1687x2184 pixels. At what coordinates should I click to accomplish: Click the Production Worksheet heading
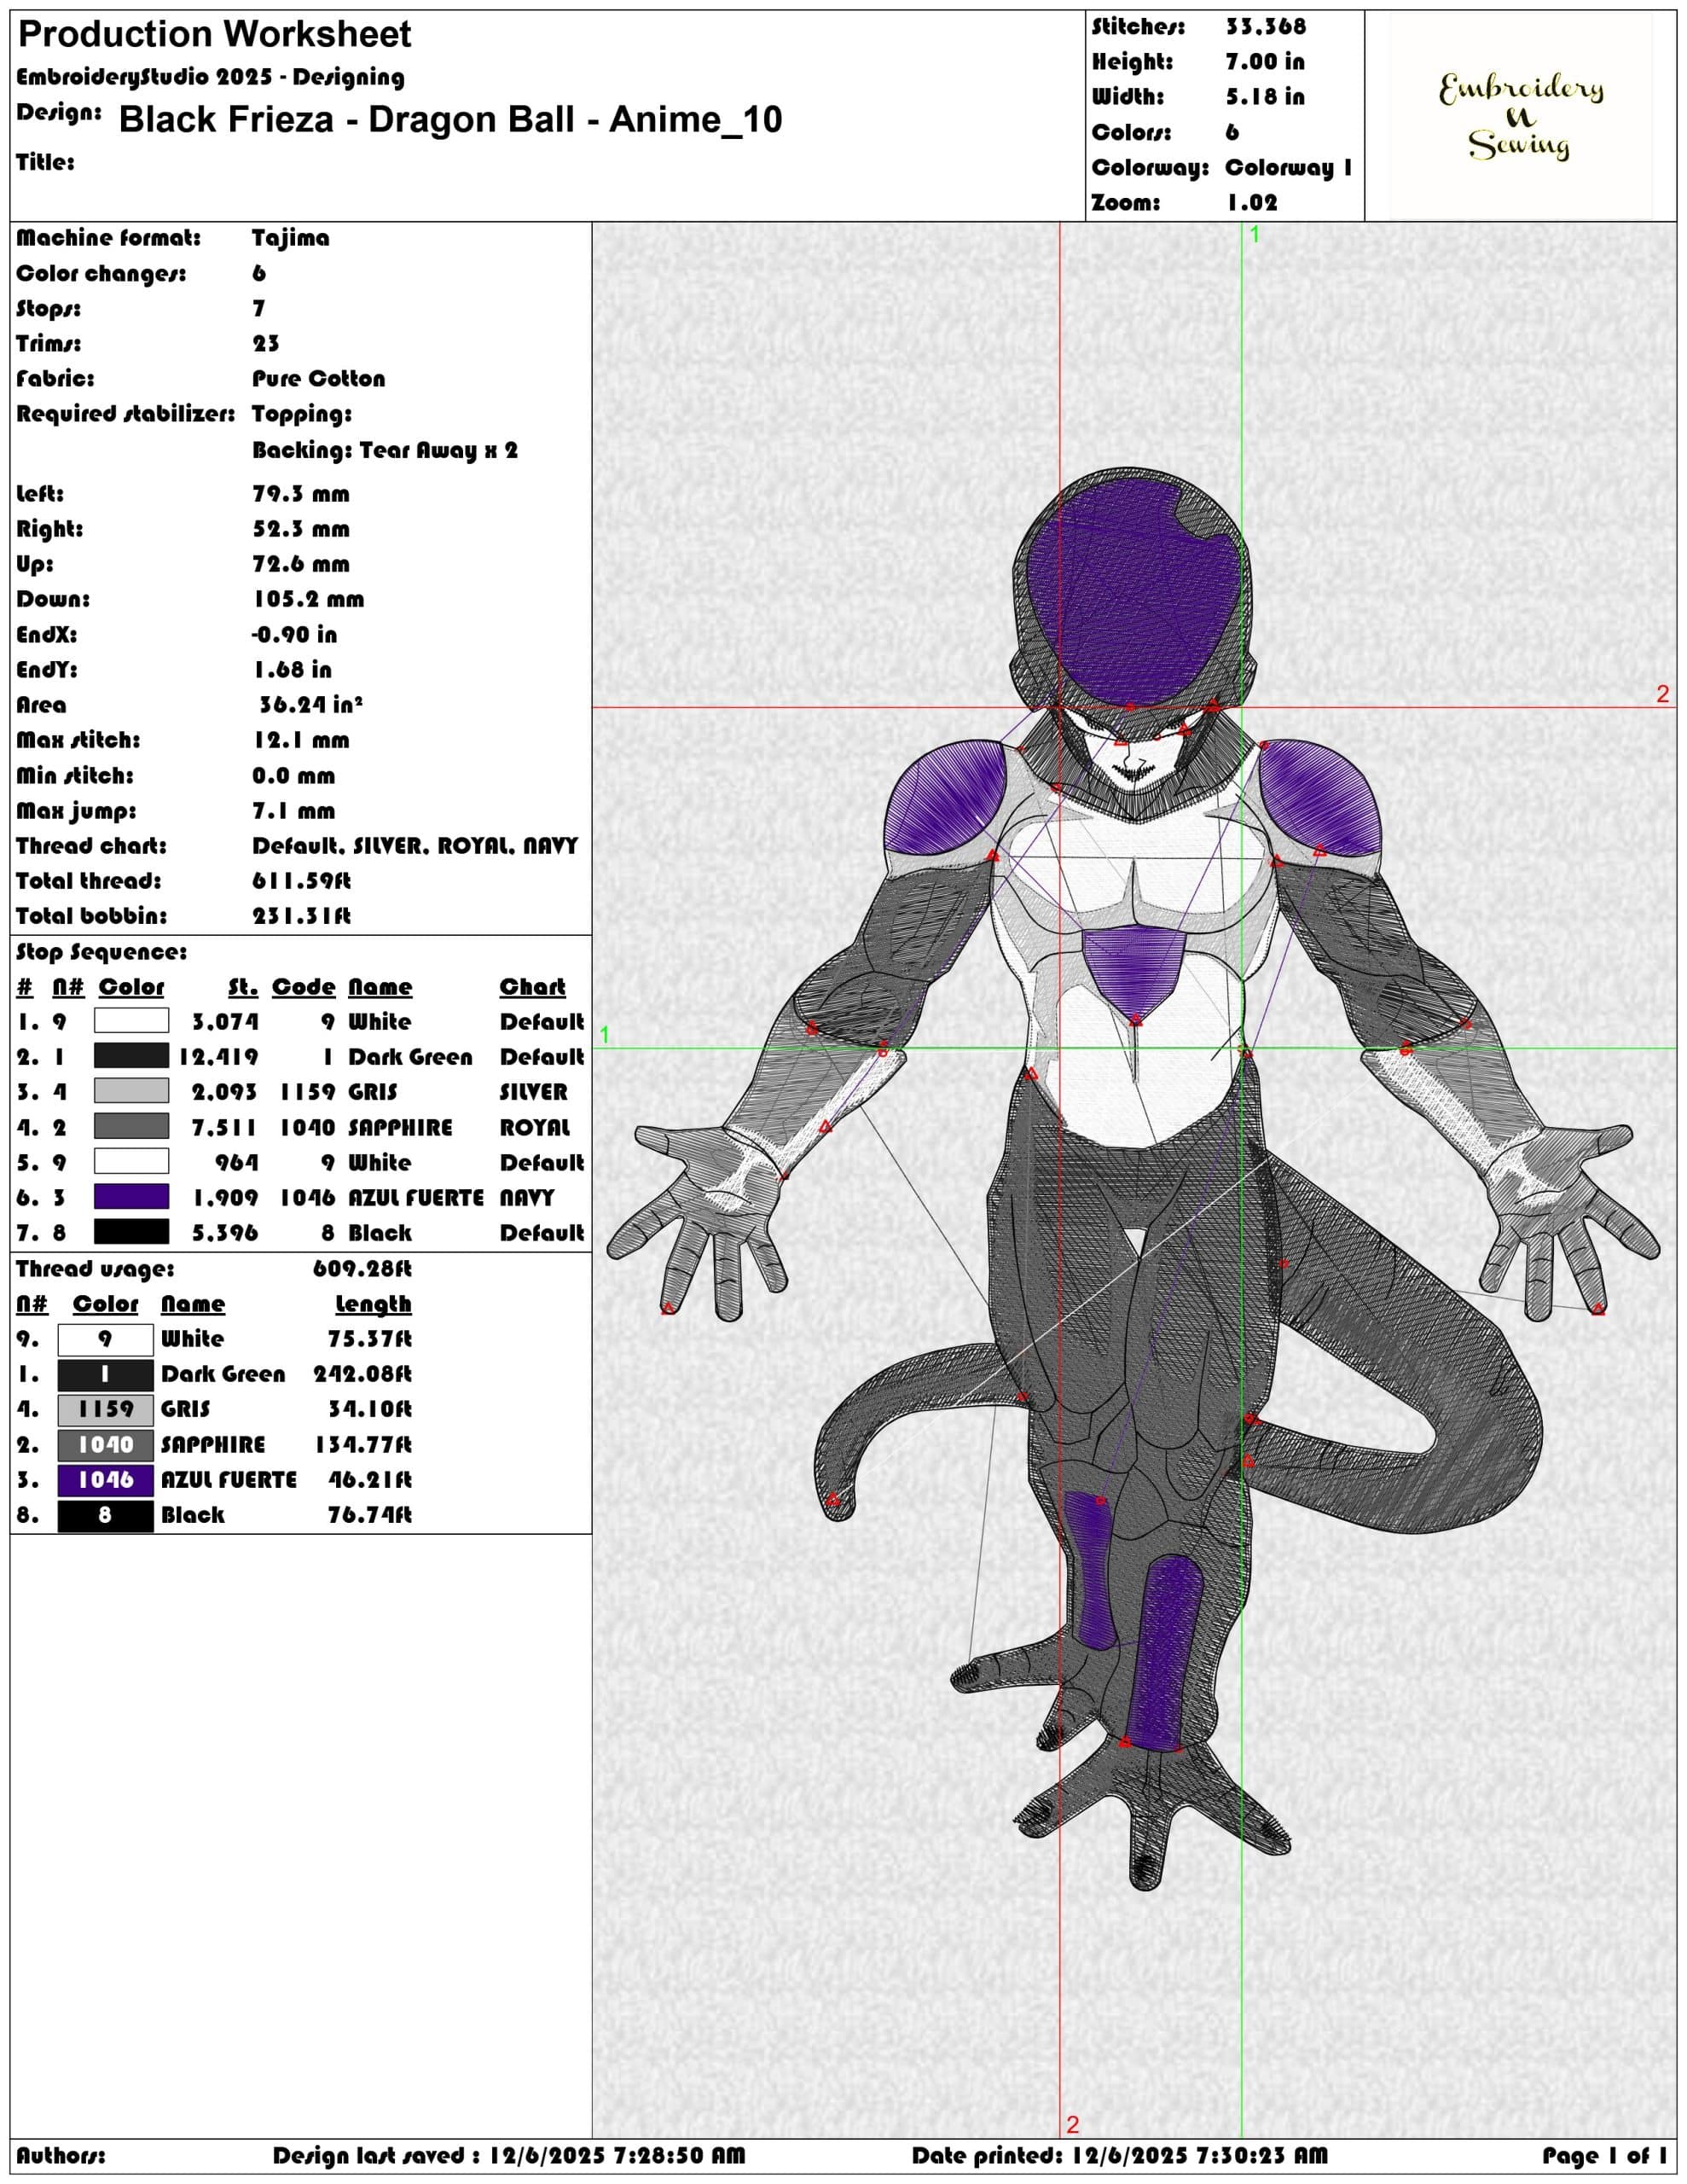(x=214, y=35)
